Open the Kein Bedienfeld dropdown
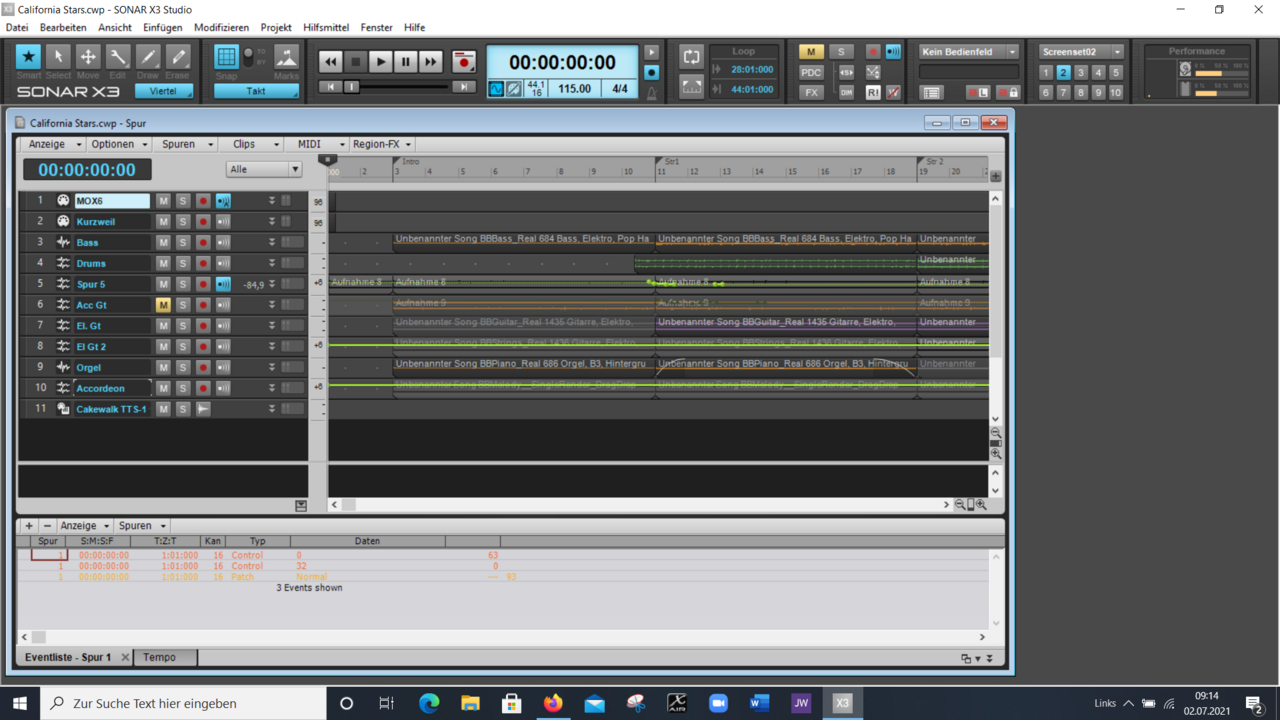 (968, 52)
